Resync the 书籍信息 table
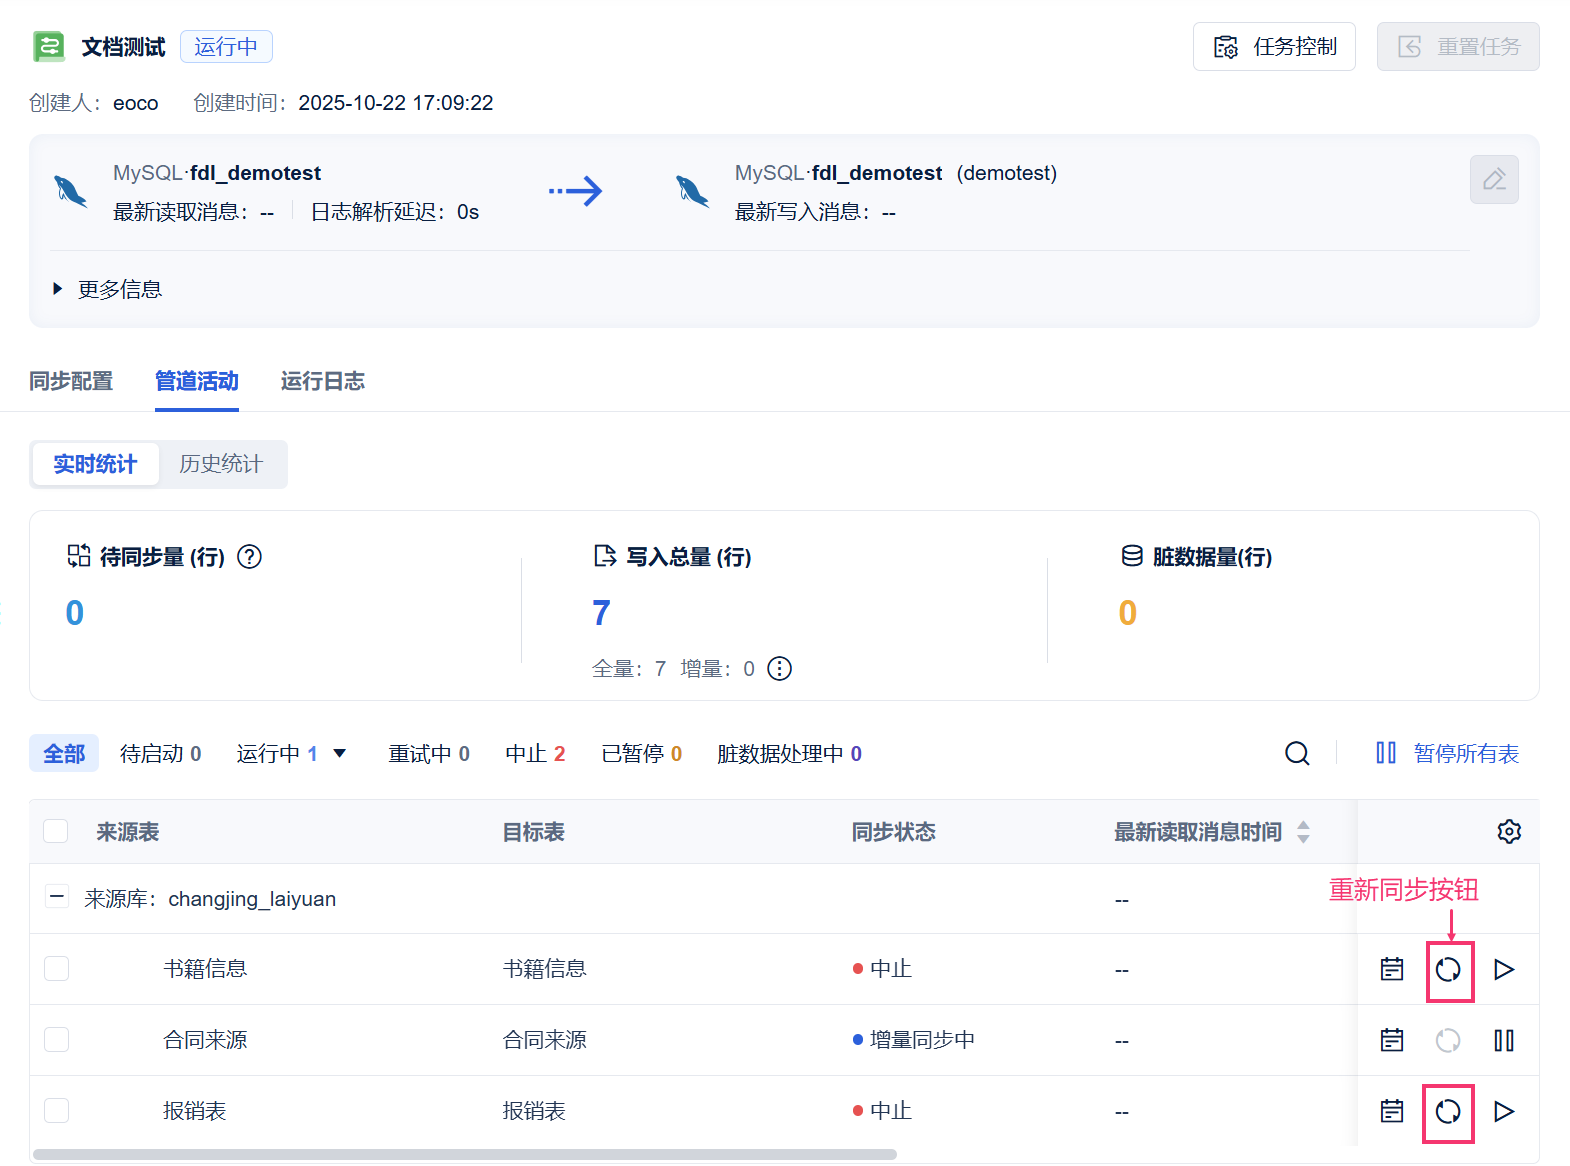1570x1166 pixels. tap(1448, 969)
